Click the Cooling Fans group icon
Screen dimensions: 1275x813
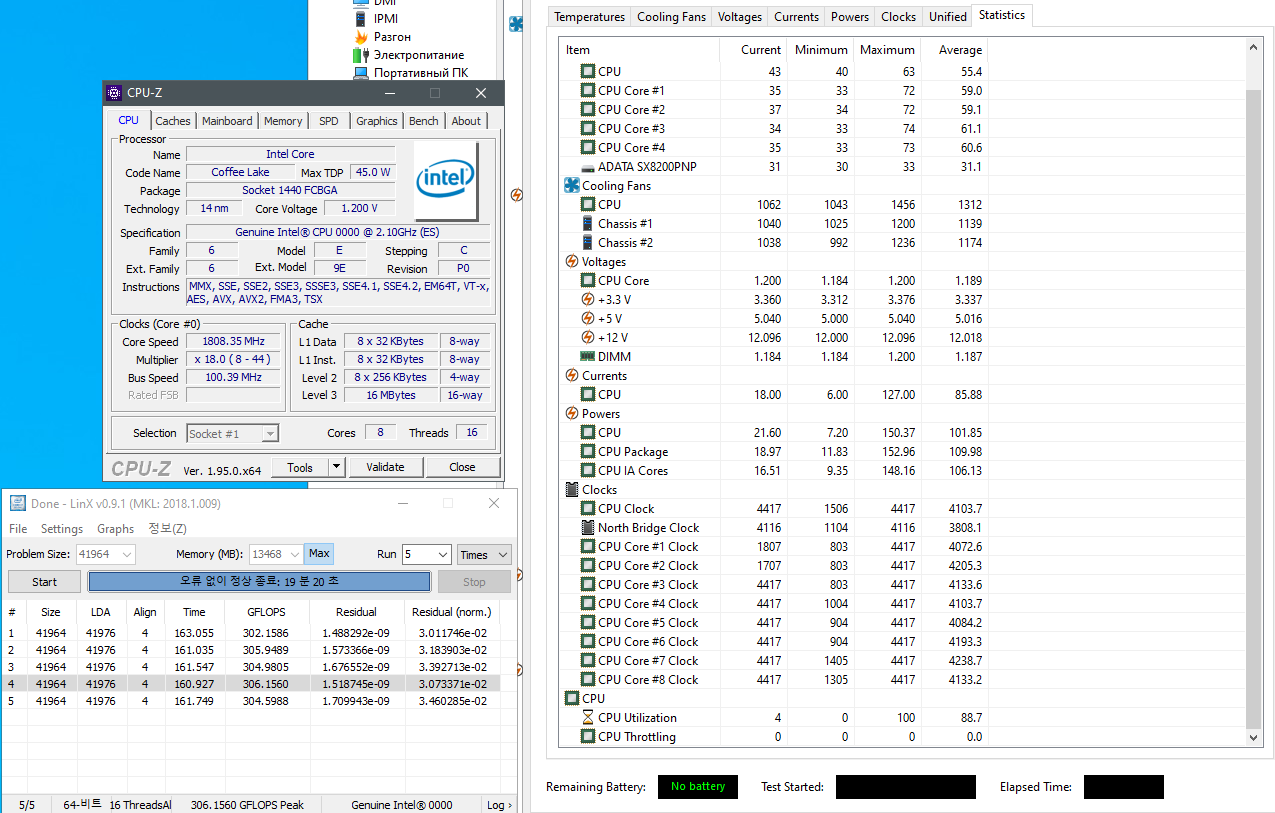coord(572,186)
